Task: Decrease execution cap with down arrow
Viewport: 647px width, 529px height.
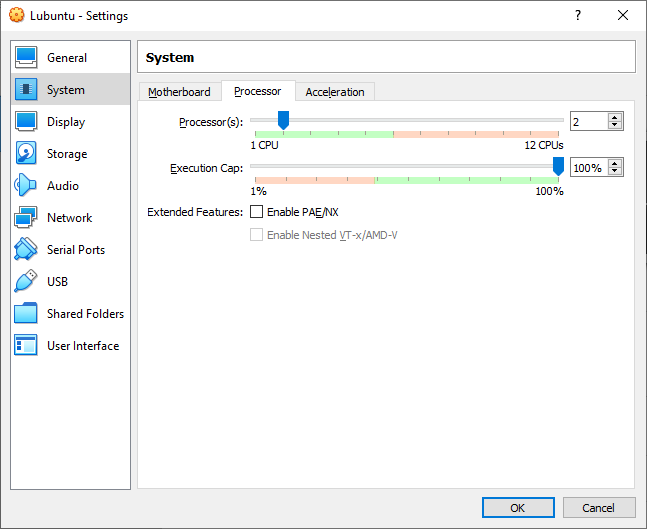Action: (x=615, y=172)
